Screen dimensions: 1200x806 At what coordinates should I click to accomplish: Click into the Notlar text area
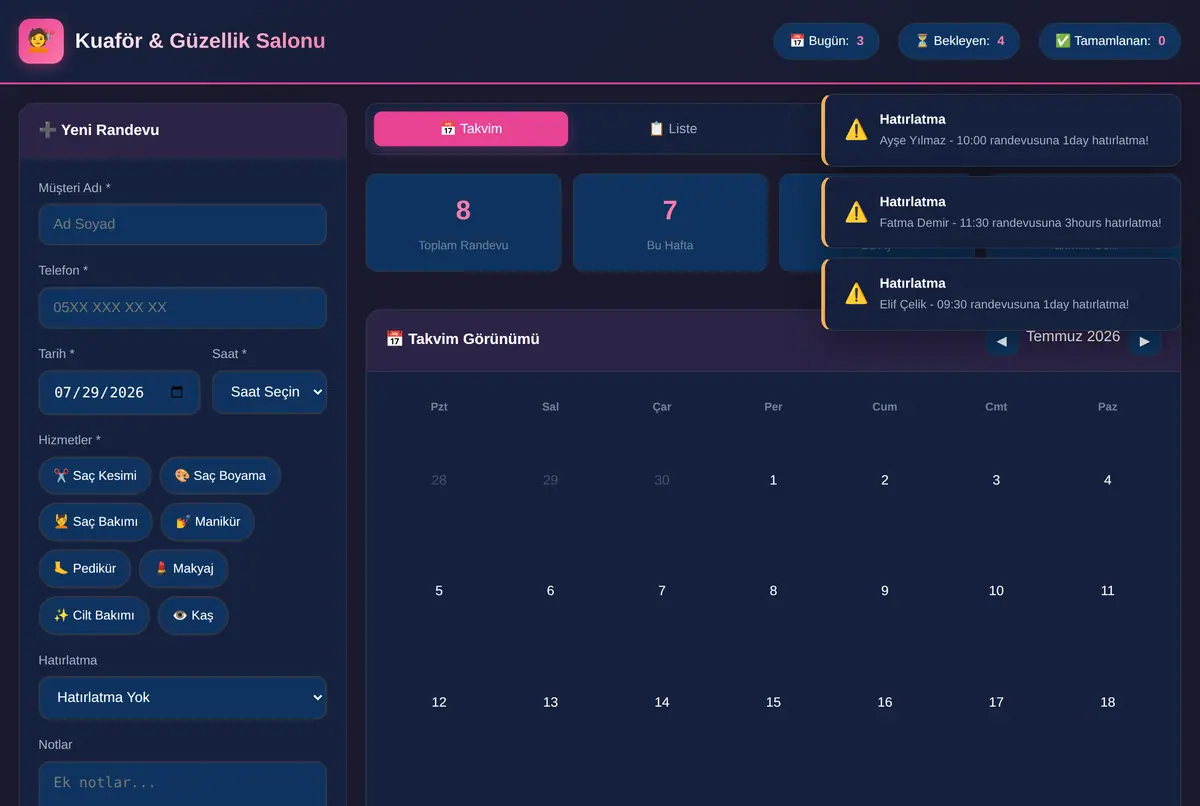(183, 784)
